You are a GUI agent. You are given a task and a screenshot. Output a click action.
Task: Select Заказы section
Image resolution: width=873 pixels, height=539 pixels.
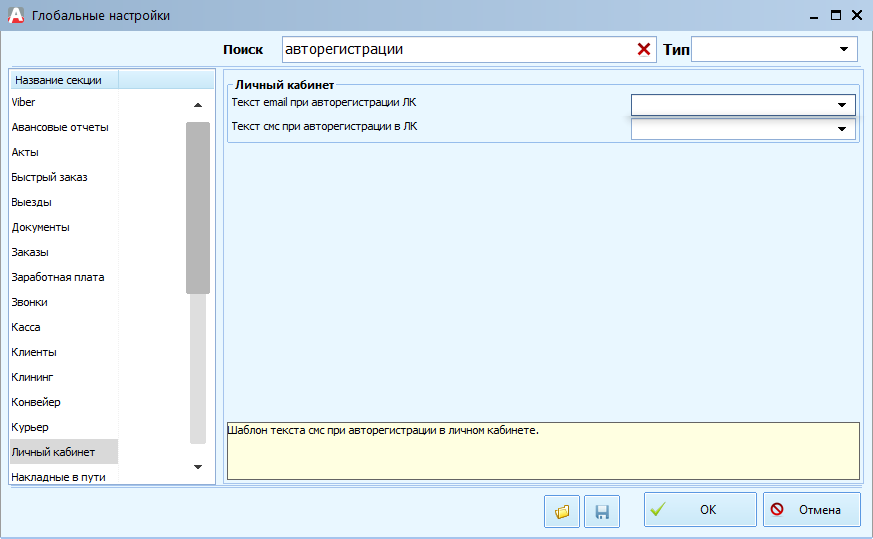(x=64, y=252)
